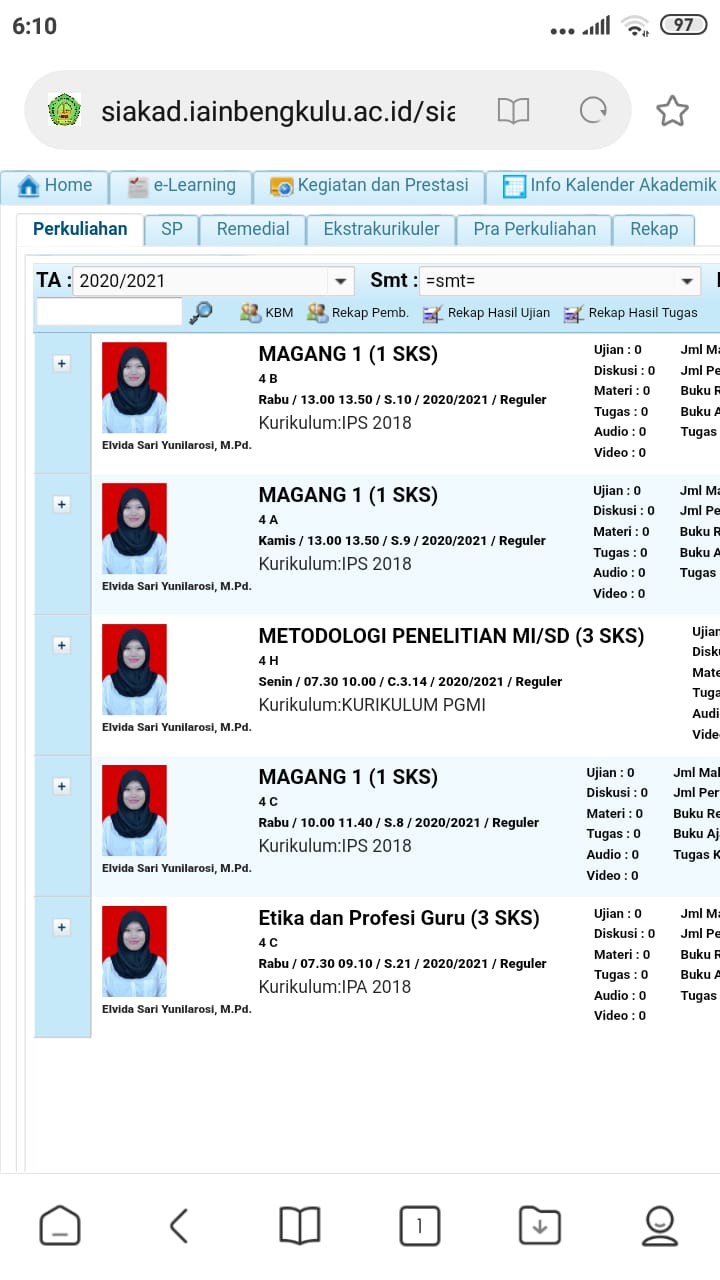Image resolution: width=720 pixels, height=1280 pixels.
Task: Switch to the Remedial tab
Action: [x=252, y=229]
